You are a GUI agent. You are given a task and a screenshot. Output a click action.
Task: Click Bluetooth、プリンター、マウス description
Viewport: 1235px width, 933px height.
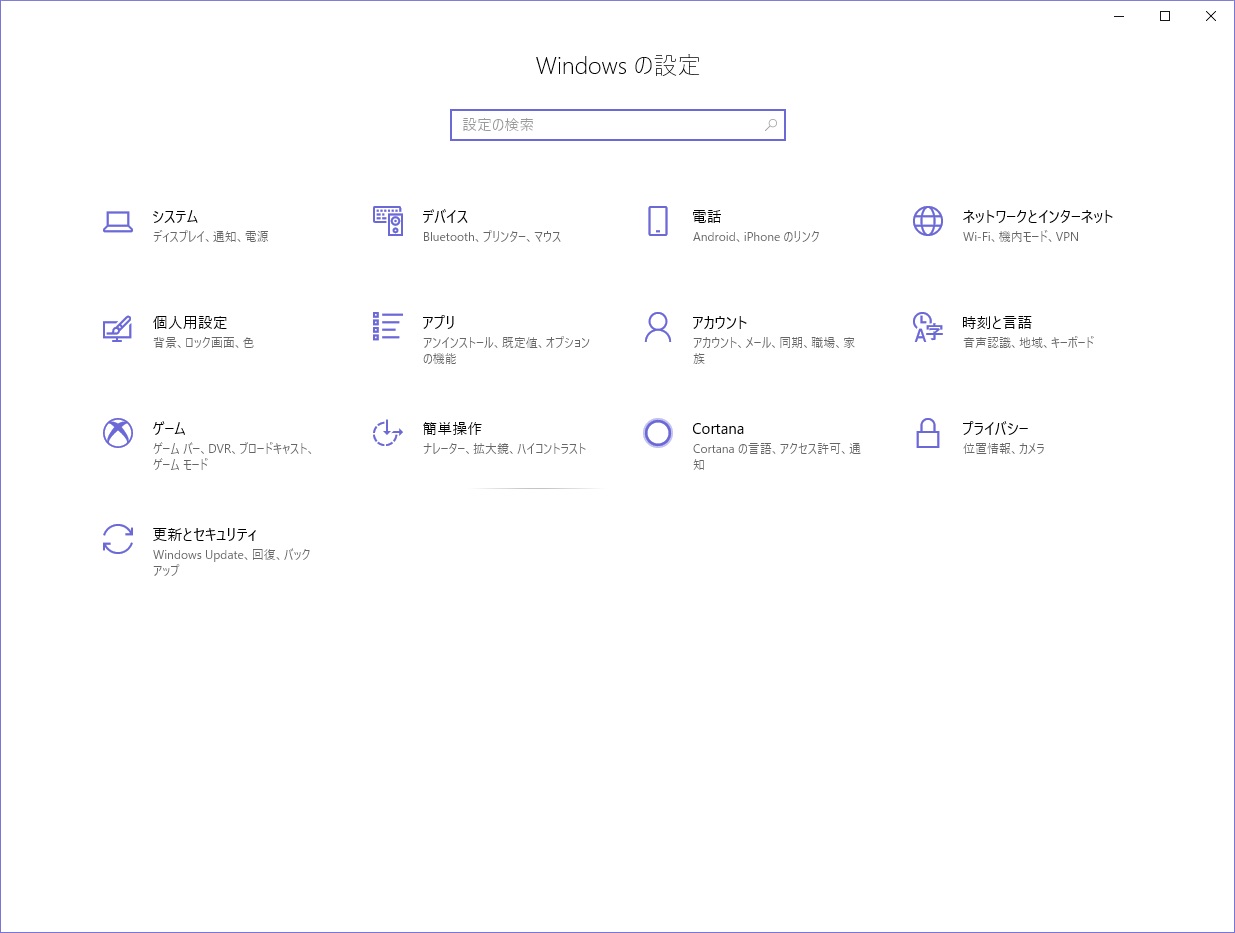pos(492,237)
